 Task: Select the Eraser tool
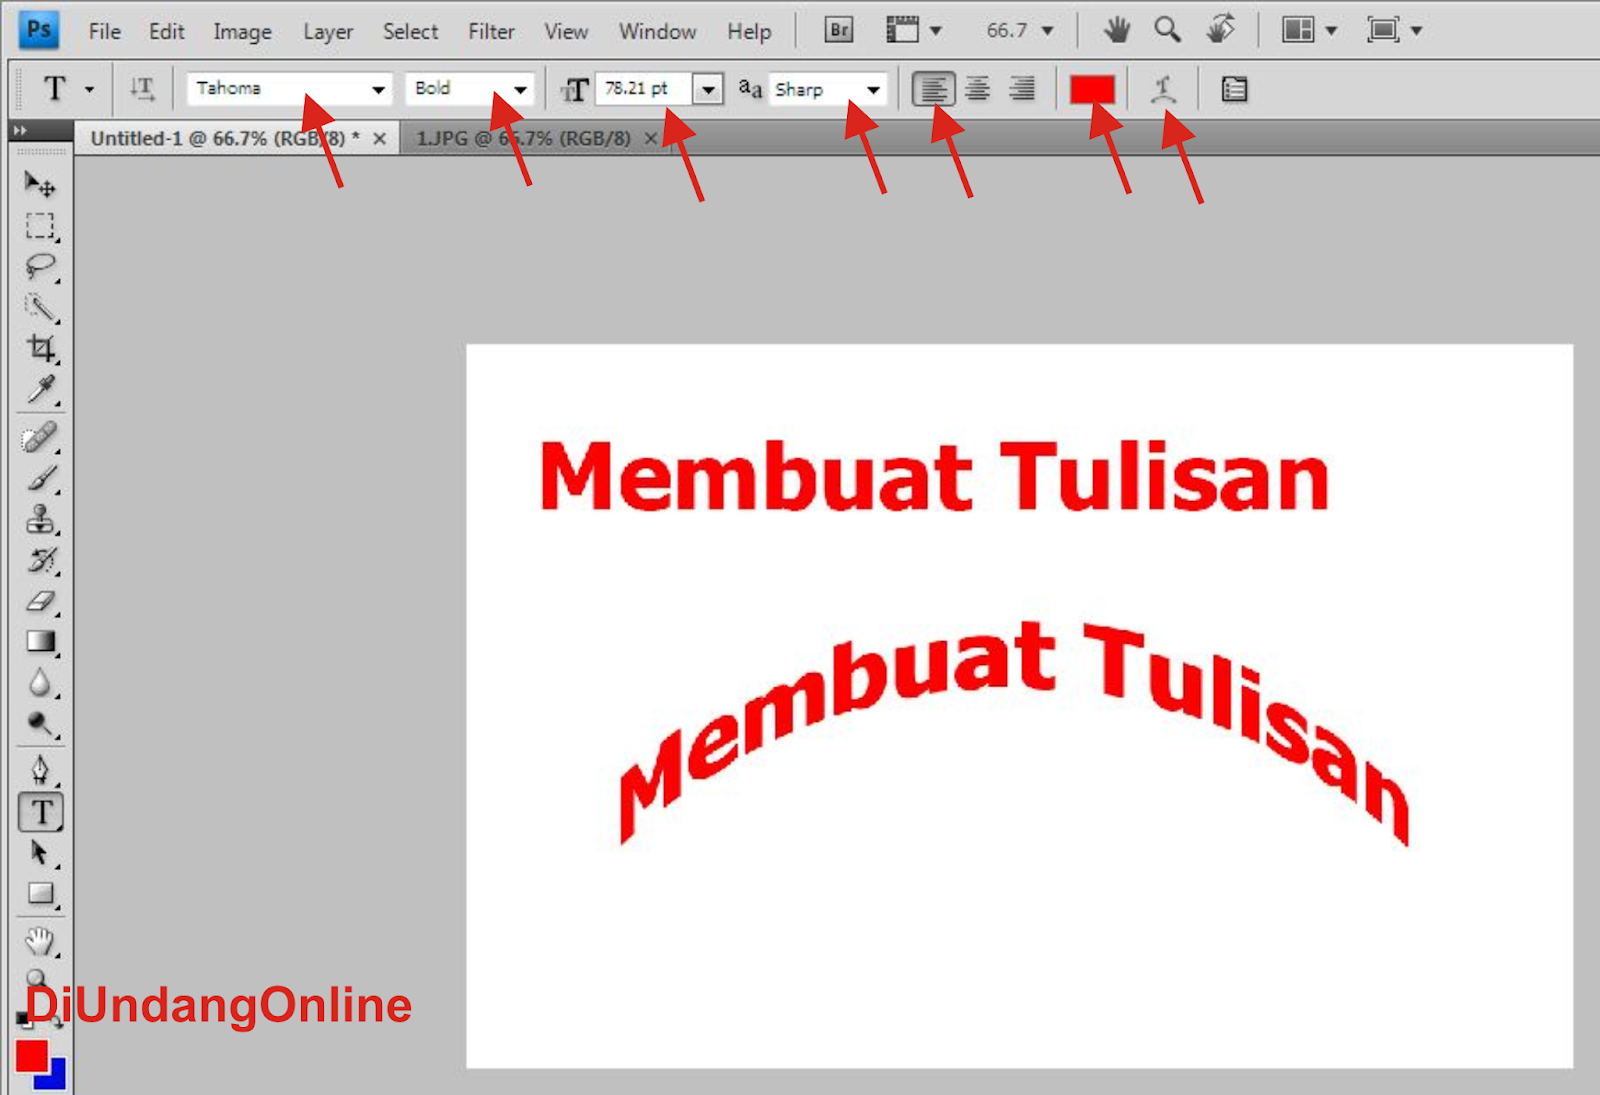point(40,602)
